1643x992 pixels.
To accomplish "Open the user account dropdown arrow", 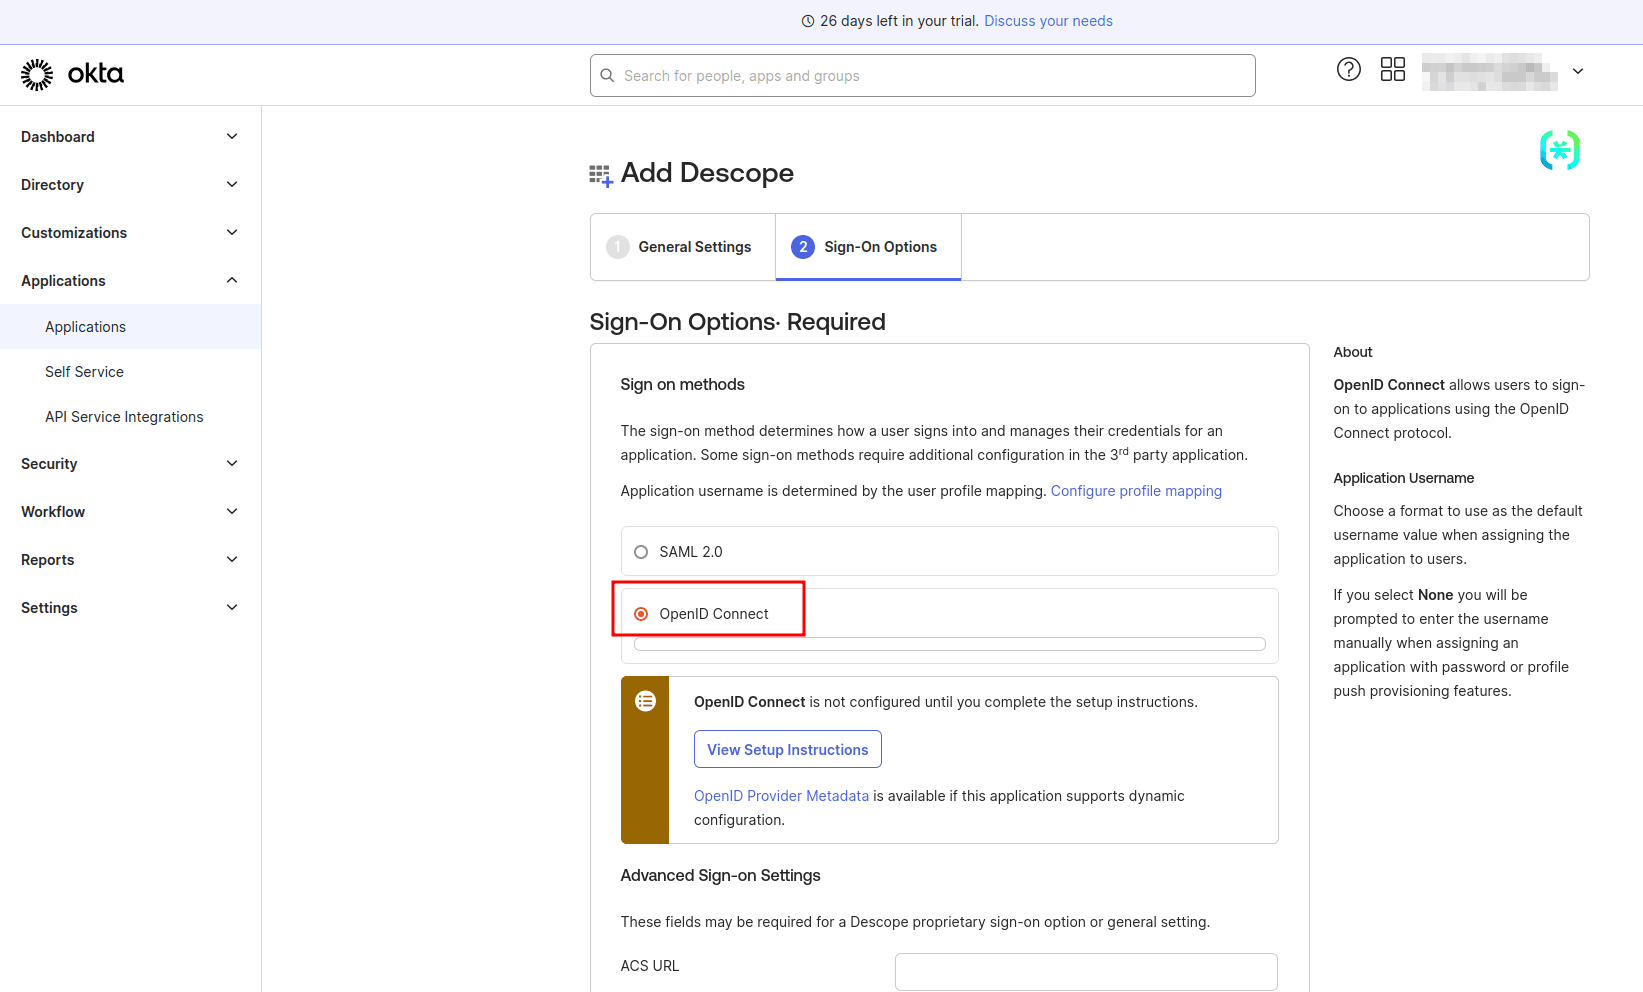I will pyautogui.click(x=1577, y=71).
